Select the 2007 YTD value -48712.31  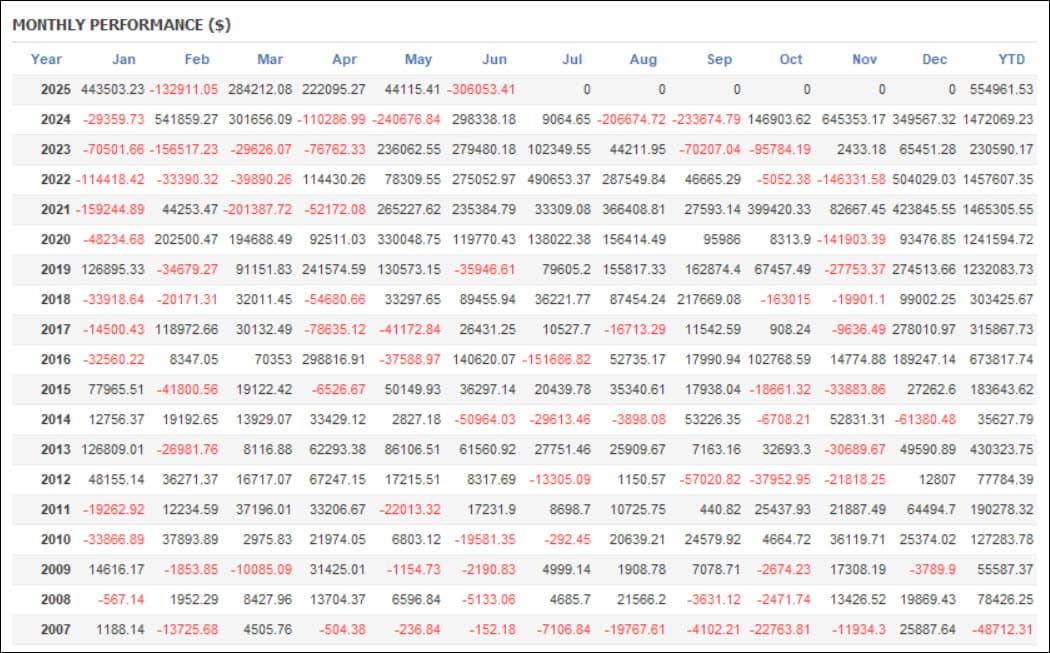coord(1001,629)
